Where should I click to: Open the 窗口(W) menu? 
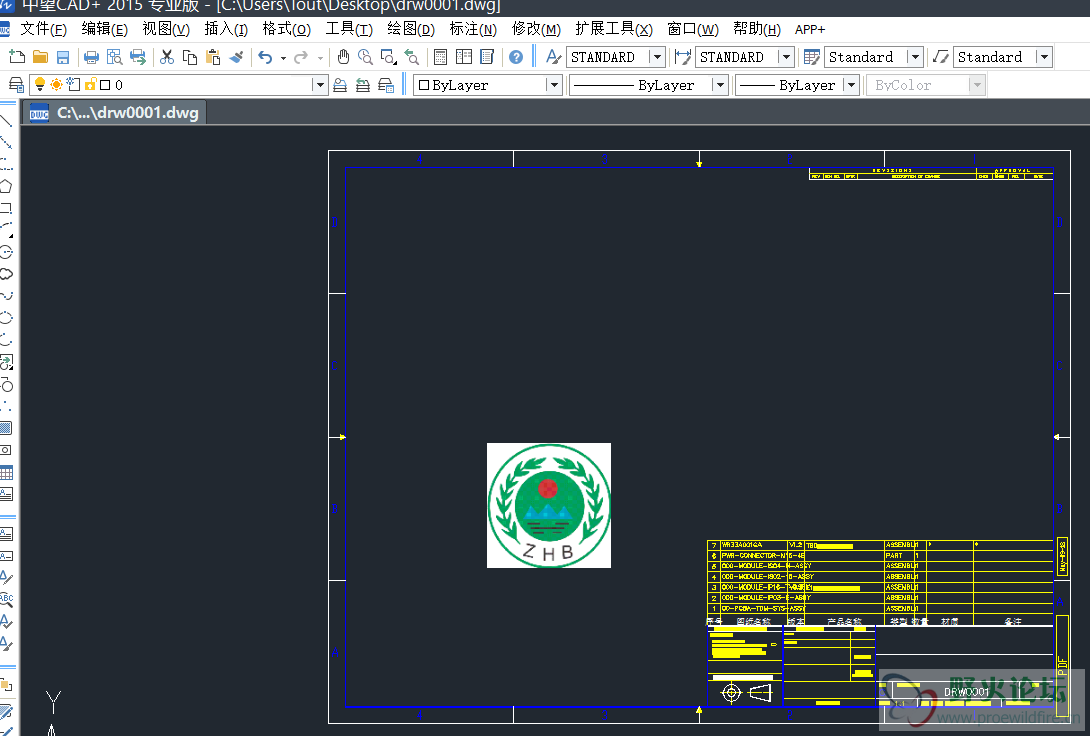pos(692,29)
